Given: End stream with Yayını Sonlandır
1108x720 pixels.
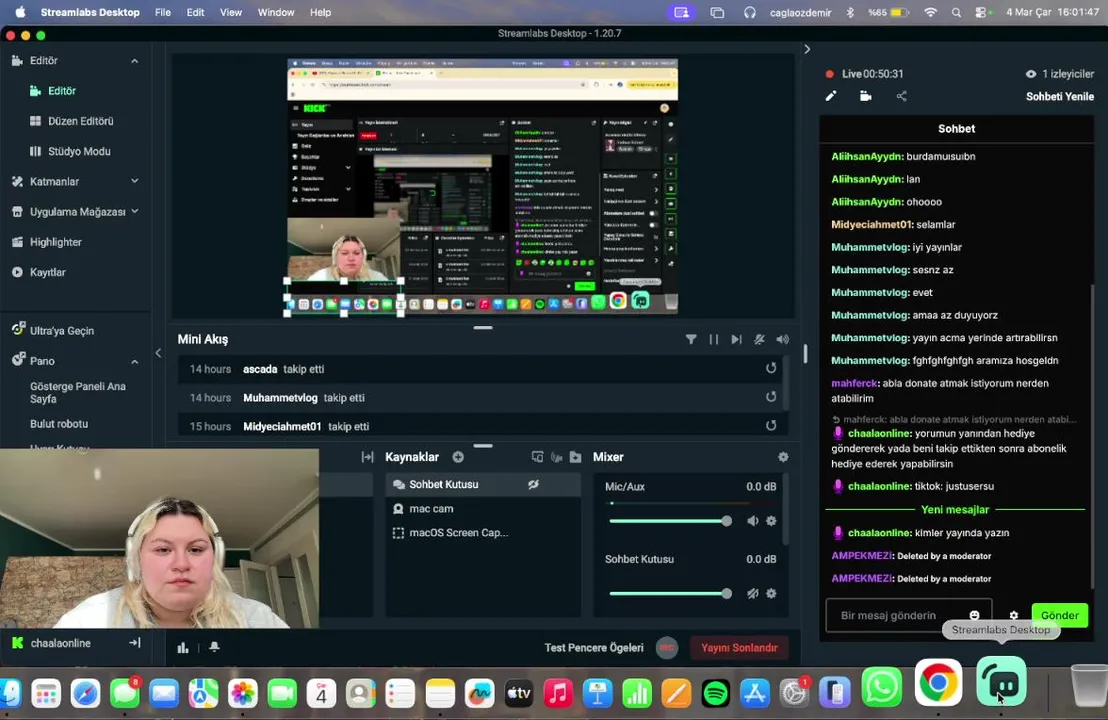Looking at the screenshot, I should [739, 648].
